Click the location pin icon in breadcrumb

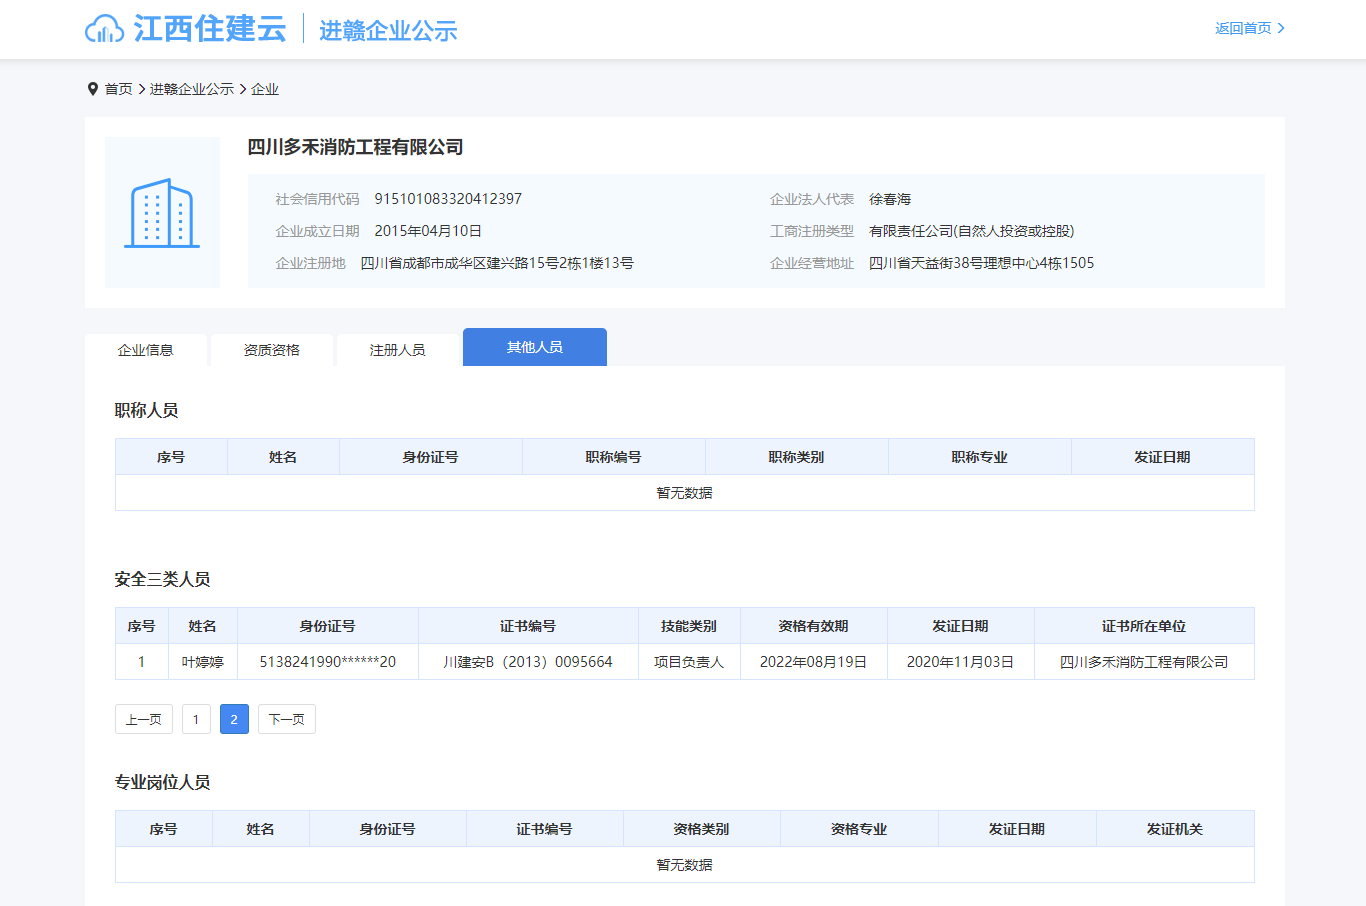(93, 89)
